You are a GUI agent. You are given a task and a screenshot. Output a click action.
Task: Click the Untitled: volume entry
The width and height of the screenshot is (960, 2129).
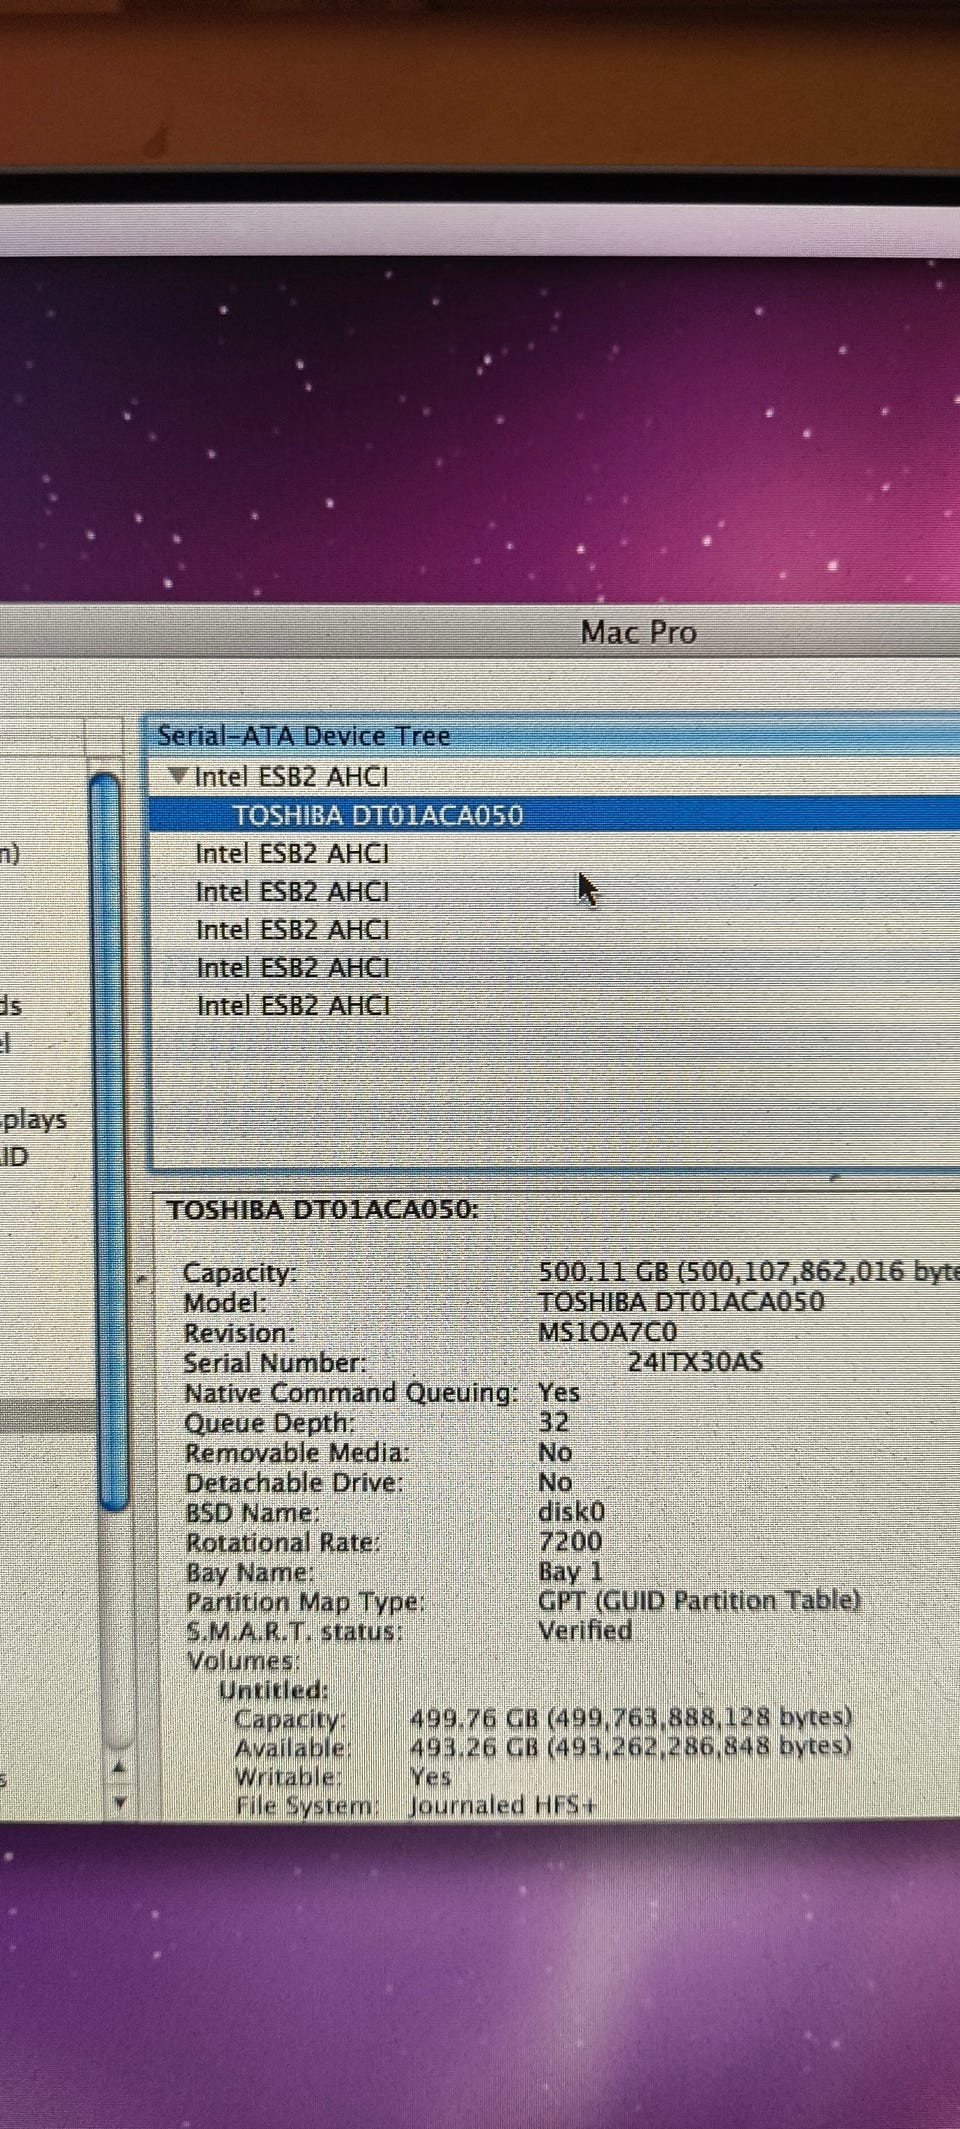pos(274,1689)
